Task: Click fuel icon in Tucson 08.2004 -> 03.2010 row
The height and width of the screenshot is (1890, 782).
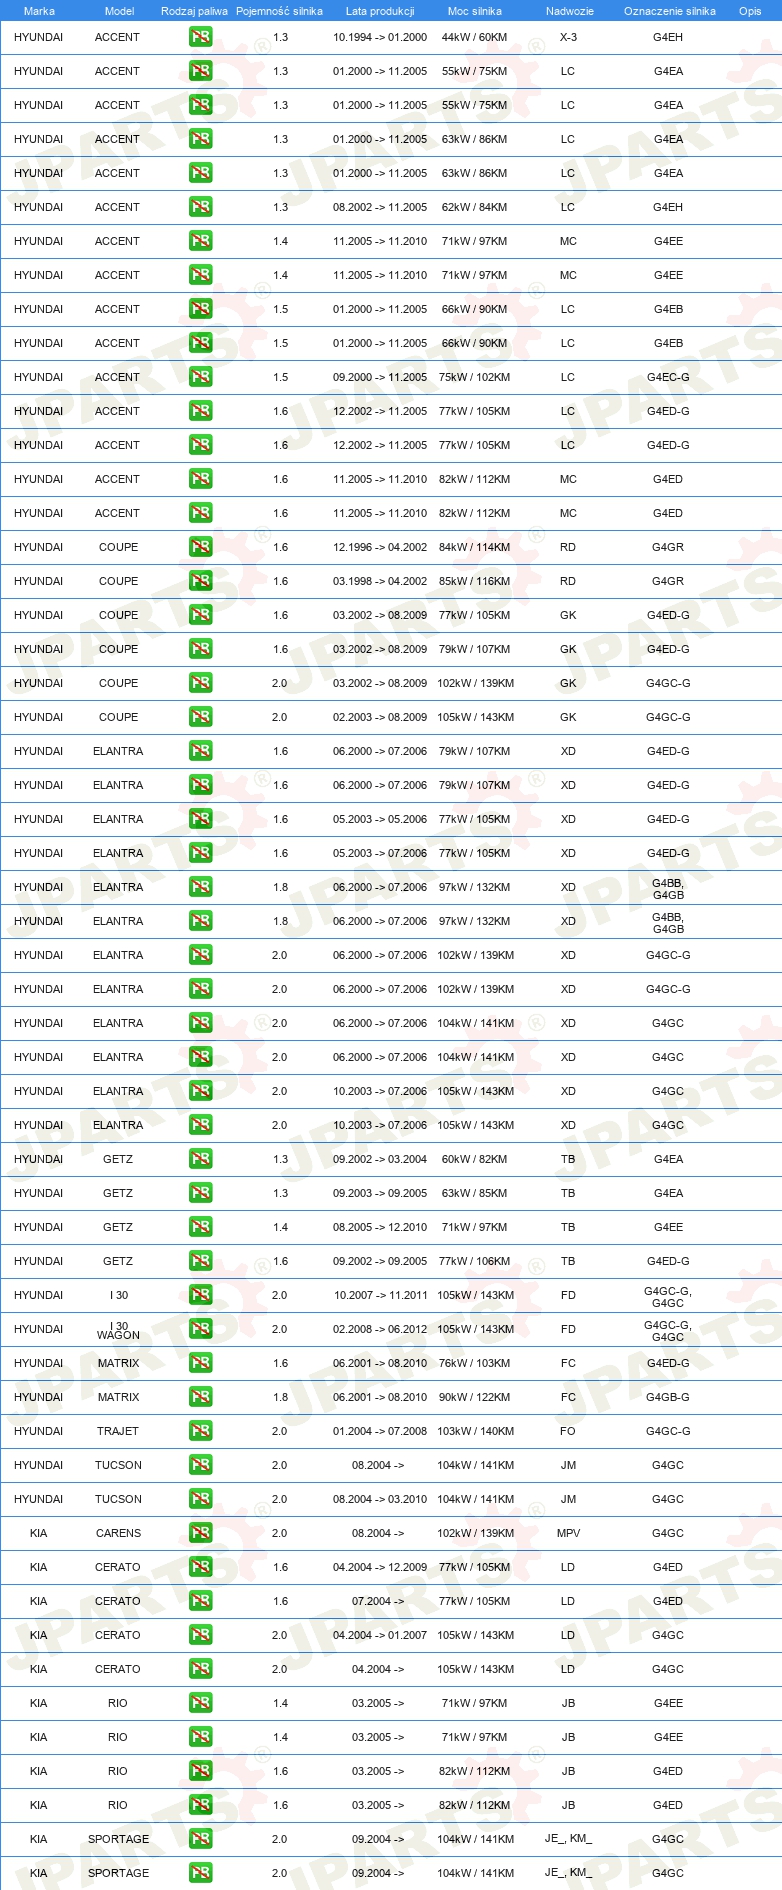Action: pos(200,1499)
